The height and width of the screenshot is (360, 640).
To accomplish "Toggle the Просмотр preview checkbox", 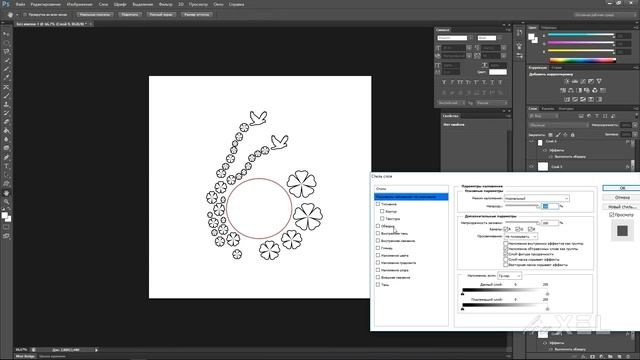I will tap(611, 215).
